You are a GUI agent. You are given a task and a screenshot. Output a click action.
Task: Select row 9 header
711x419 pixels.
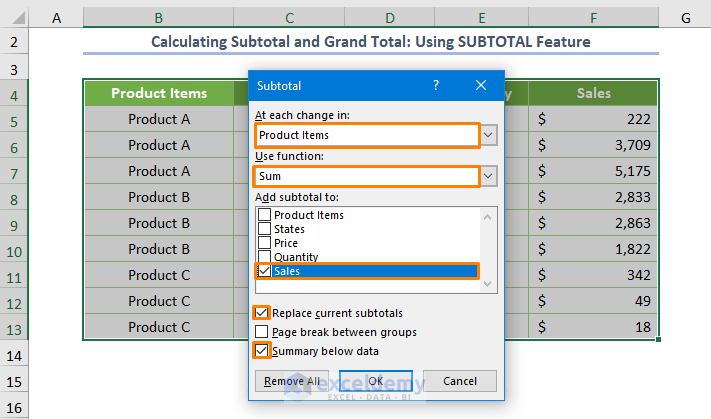point(15,223)
